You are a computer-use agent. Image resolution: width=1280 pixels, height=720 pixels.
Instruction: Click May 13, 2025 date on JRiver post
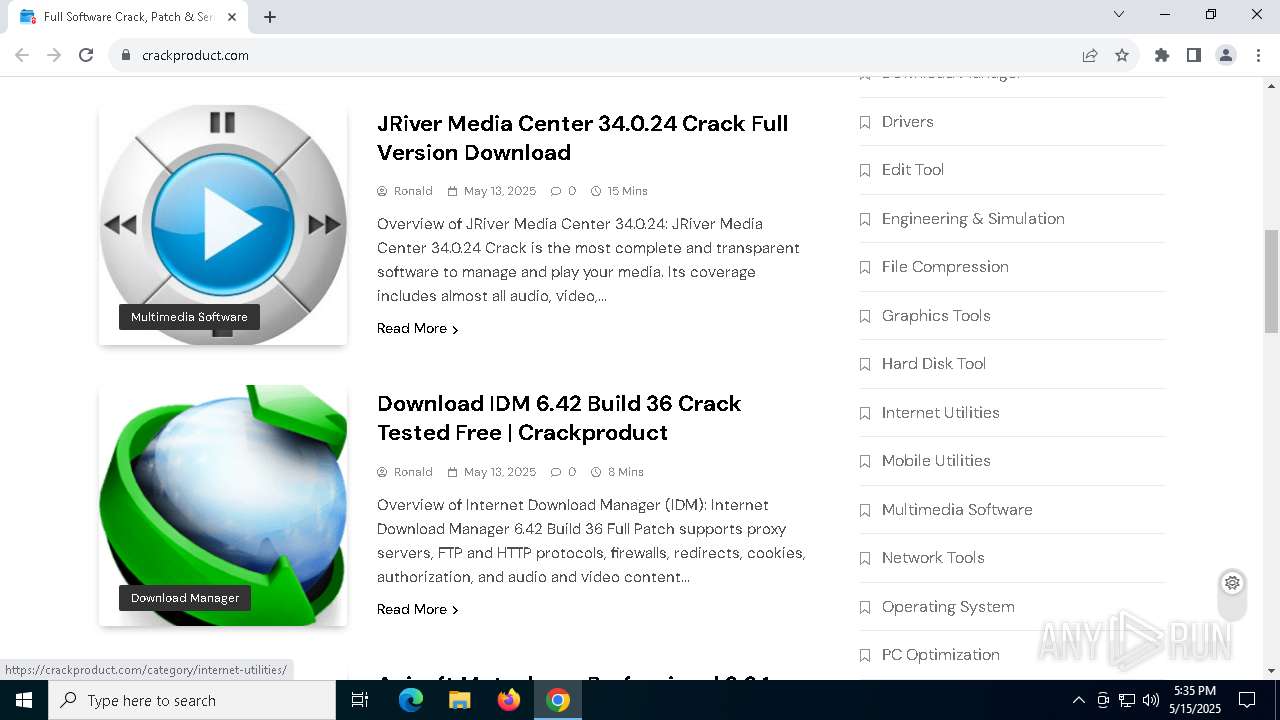pyautogui.click(x=500, y=191)
